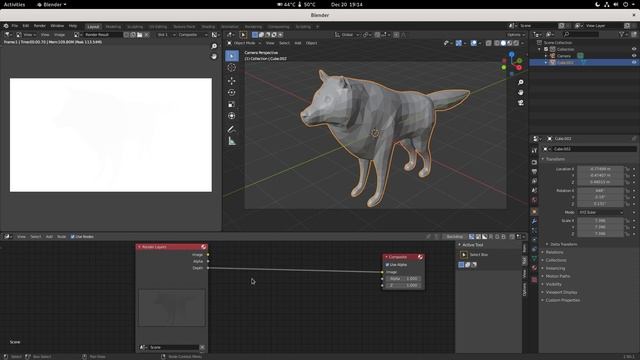Switch to the Layout workspace tab
The height and width of the screenshot is (360, 640).
click(93, 27)
